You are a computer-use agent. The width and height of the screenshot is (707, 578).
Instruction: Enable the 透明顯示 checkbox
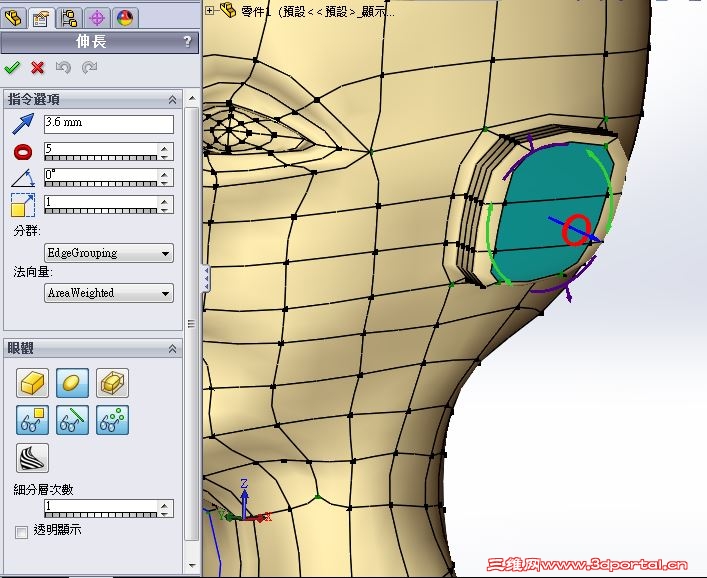[21, 532]
